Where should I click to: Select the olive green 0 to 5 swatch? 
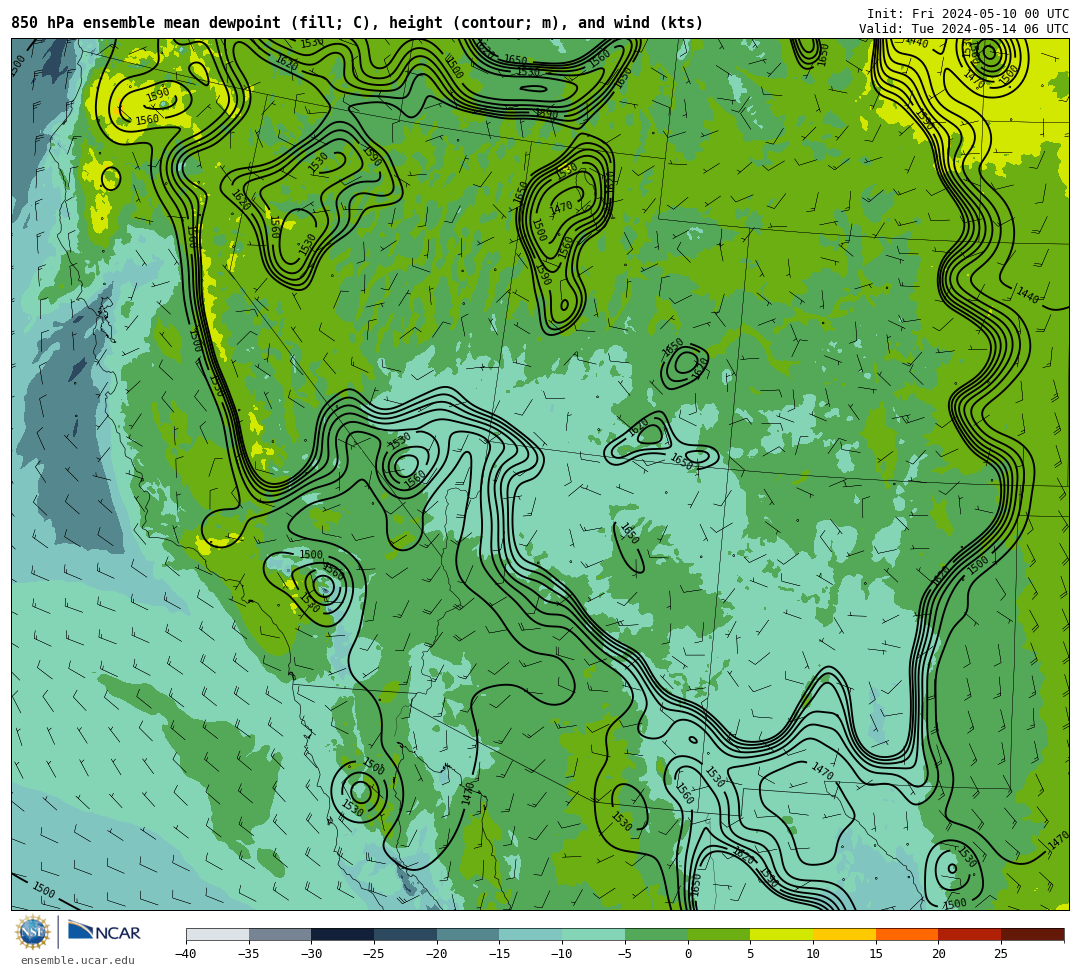tap(719, 934)
